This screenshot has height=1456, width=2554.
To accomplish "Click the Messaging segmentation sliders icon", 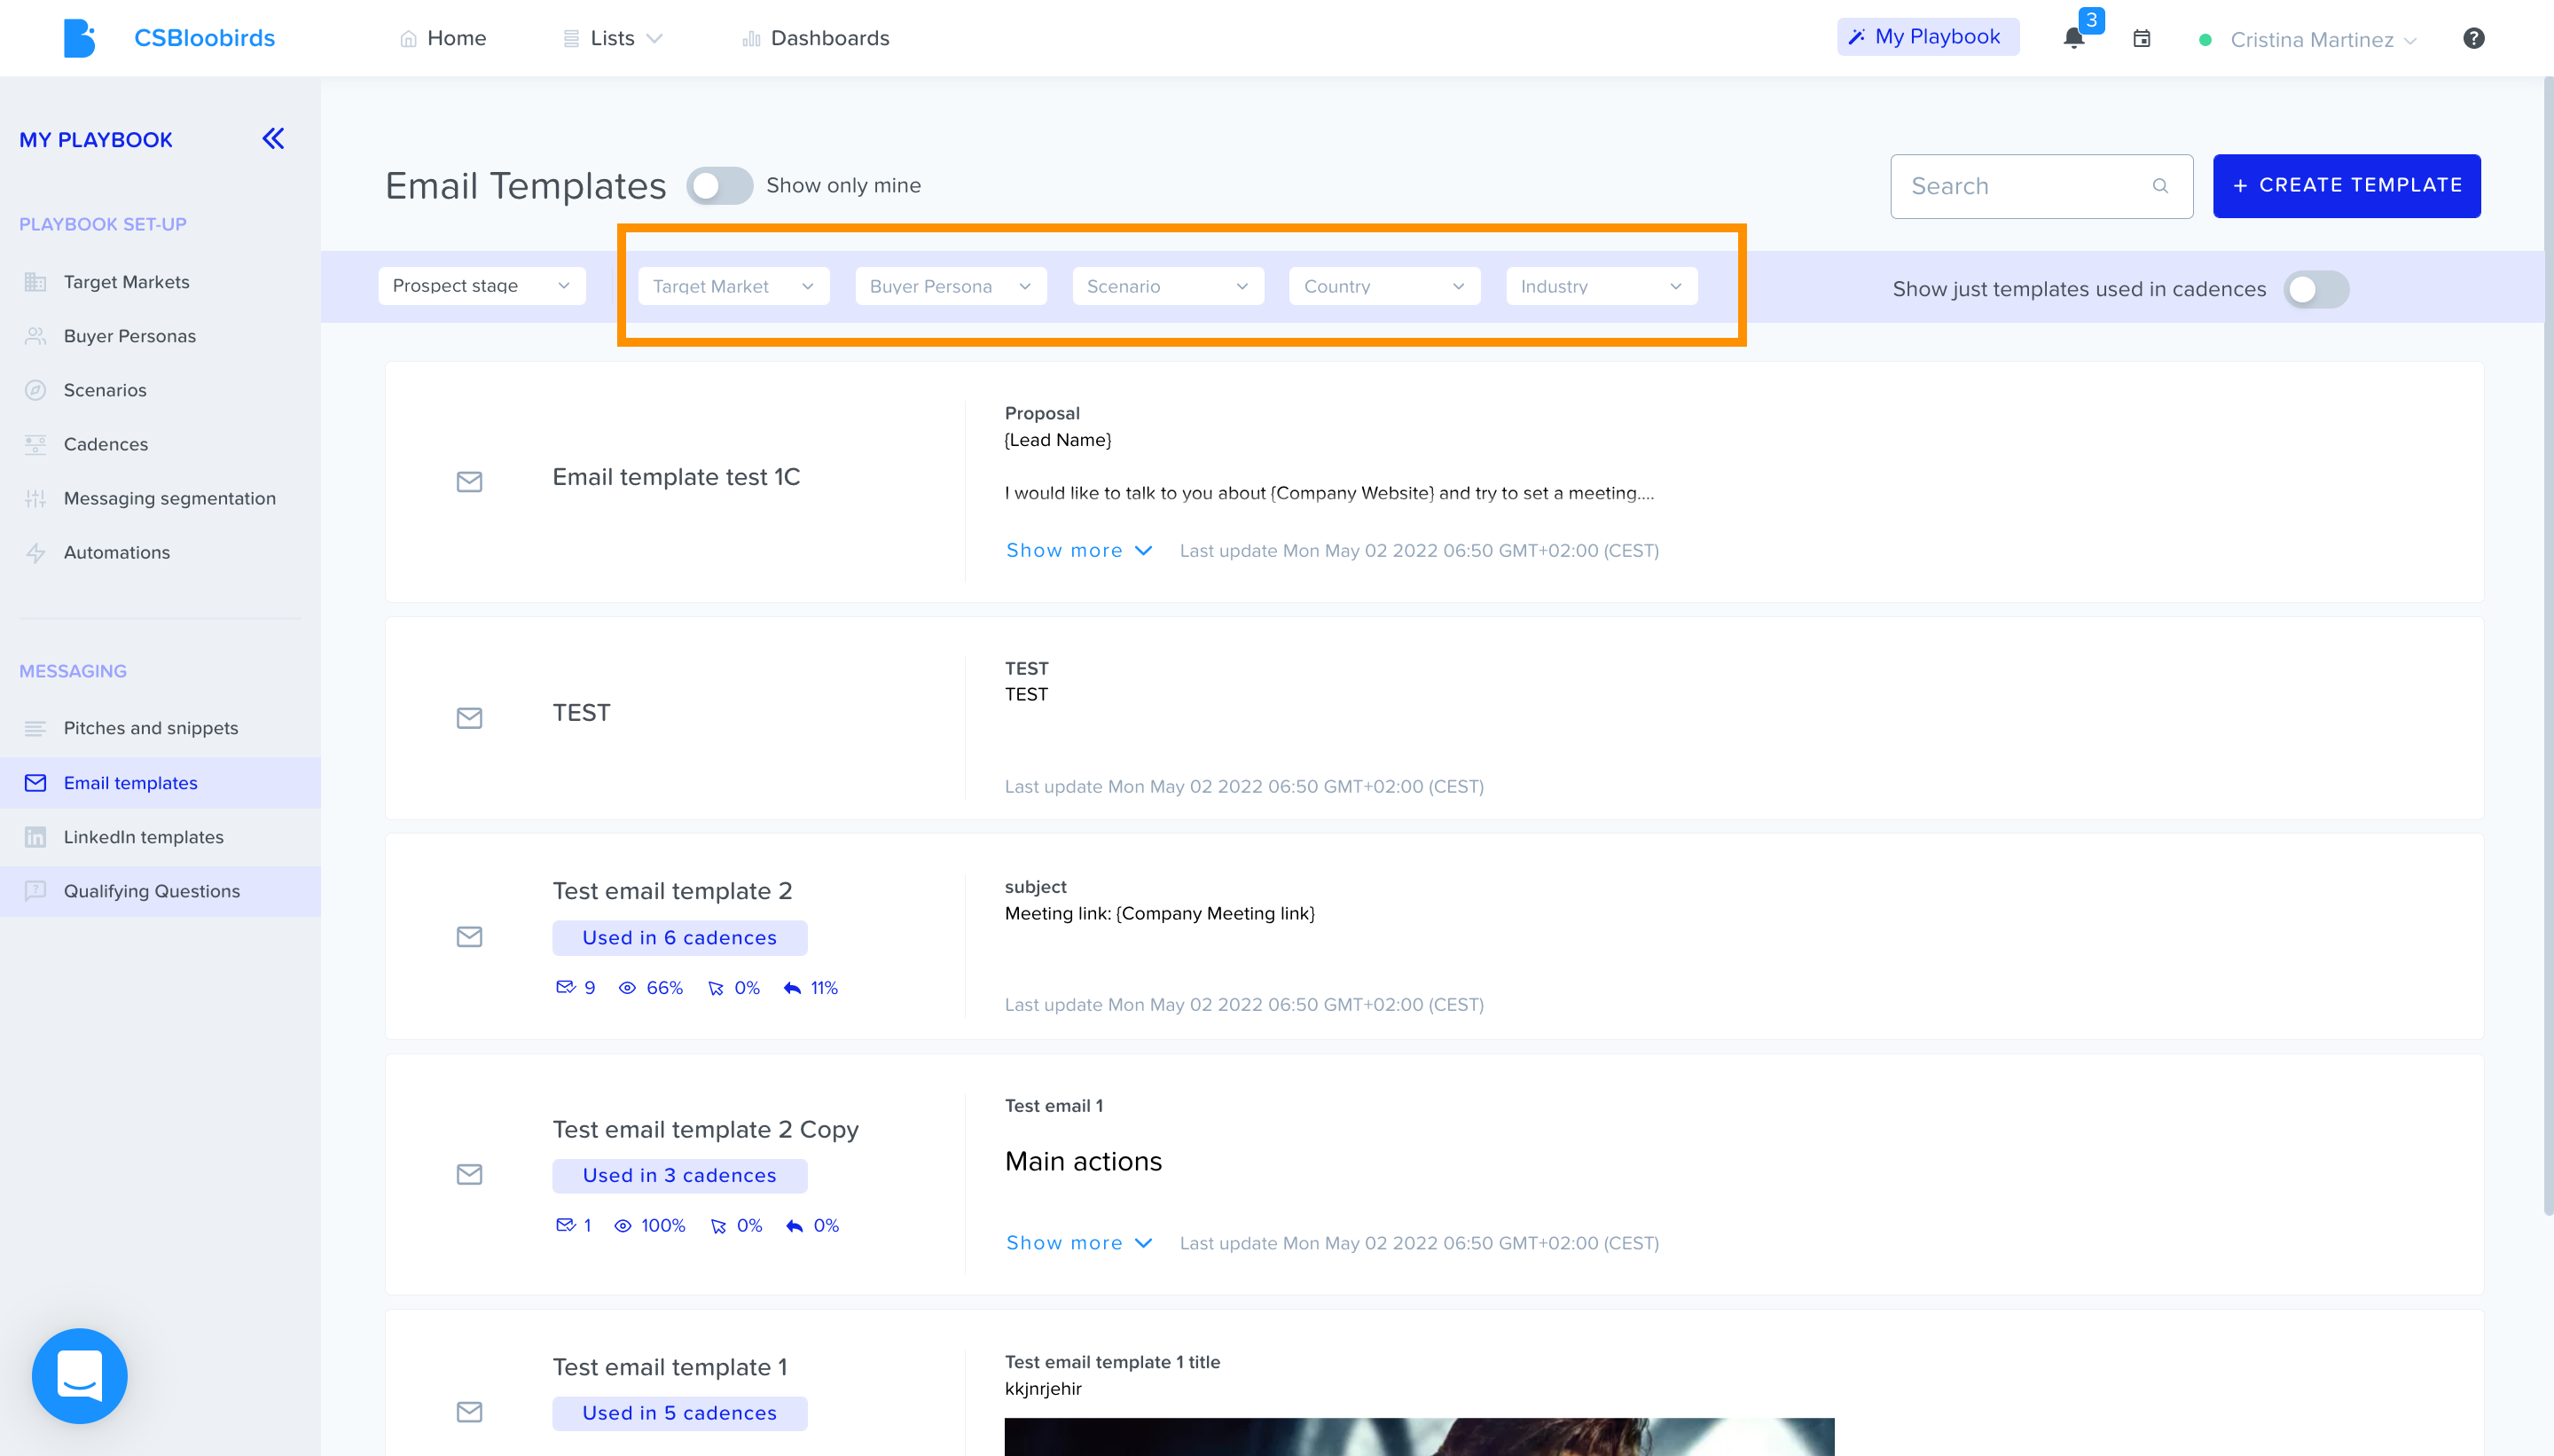I will tap(35, 498).
